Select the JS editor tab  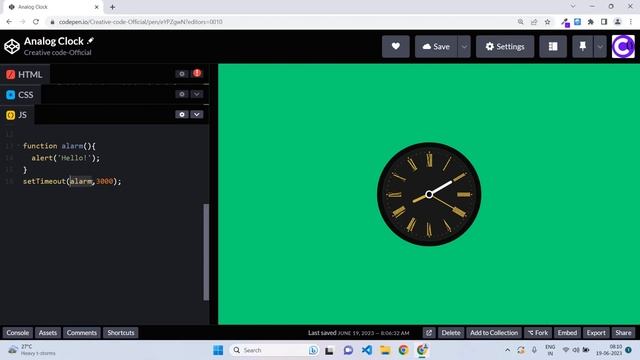point(17,115)
